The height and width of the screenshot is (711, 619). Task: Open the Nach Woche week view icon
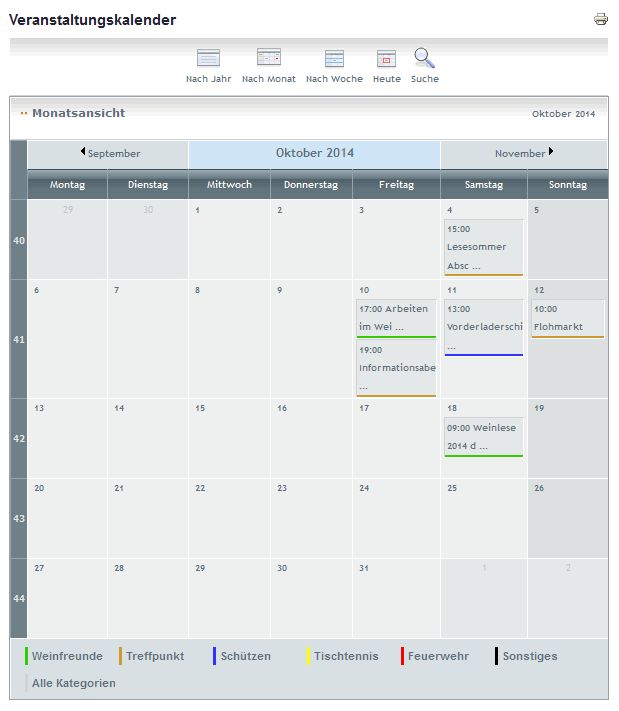click(334, 58)
